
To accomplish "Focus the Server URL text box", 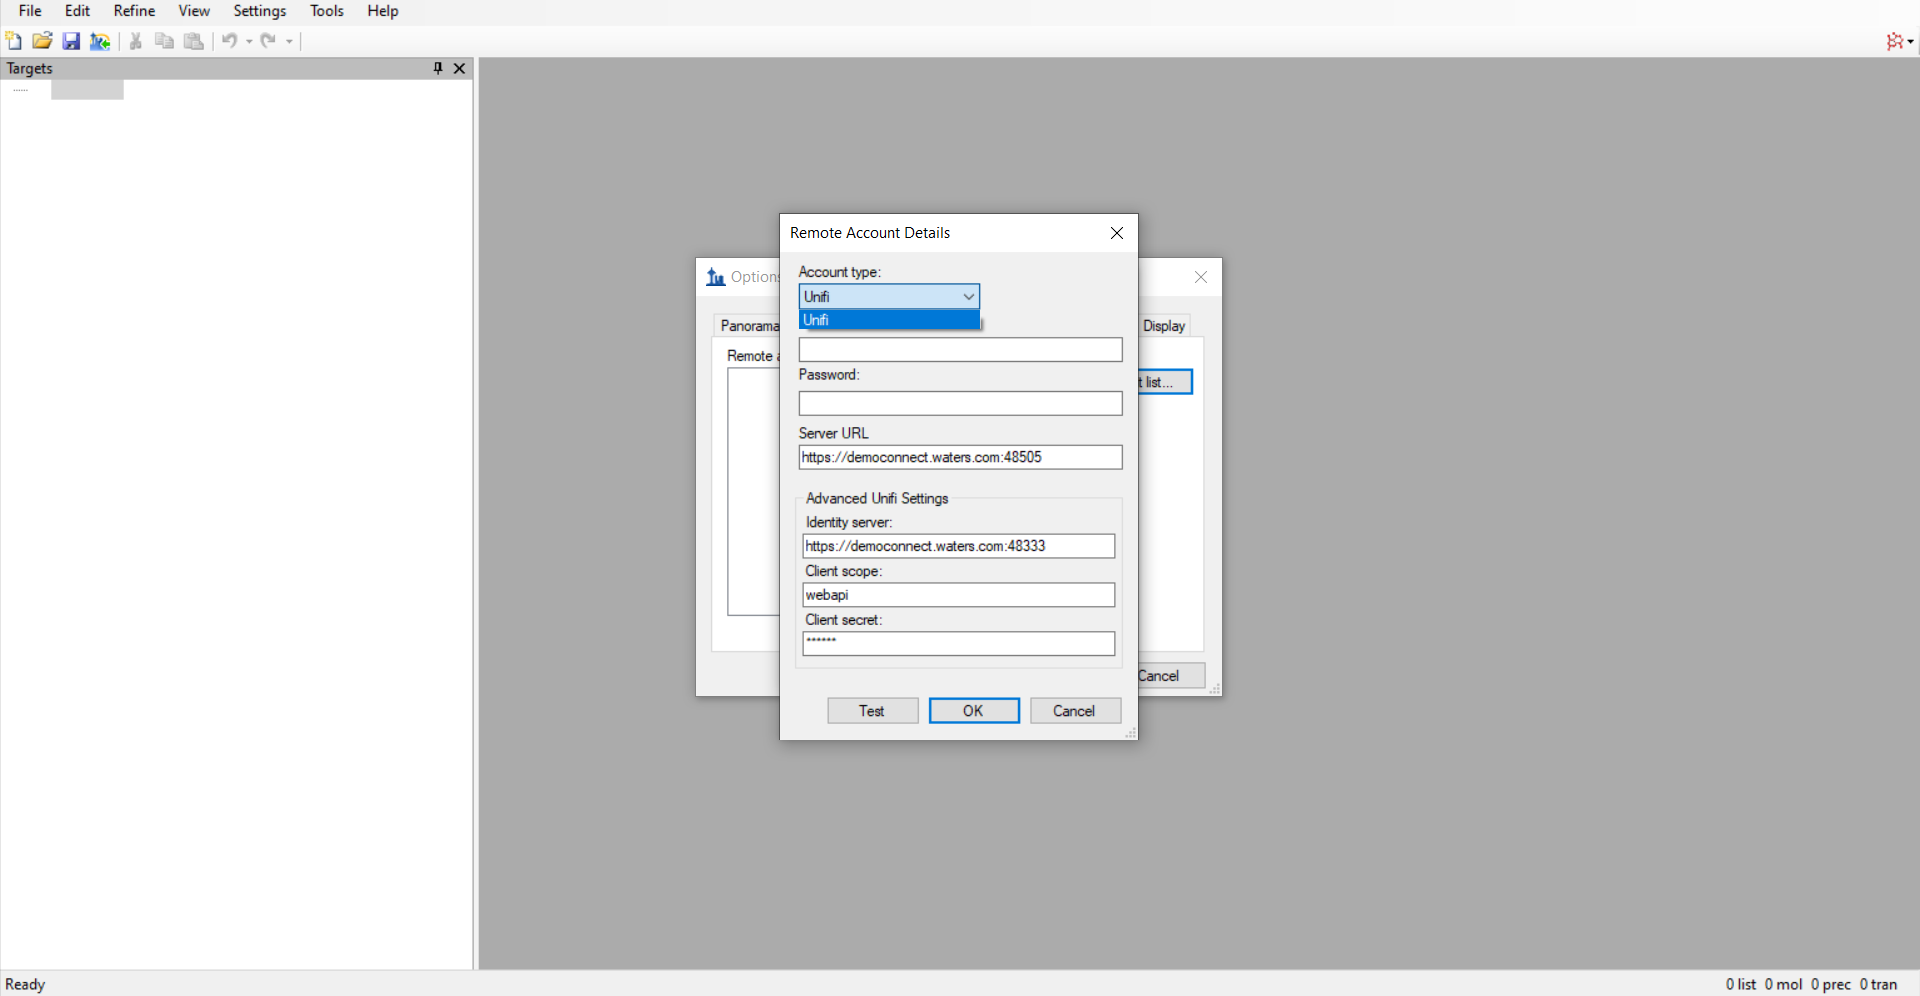I will click(x=960, y=458).
